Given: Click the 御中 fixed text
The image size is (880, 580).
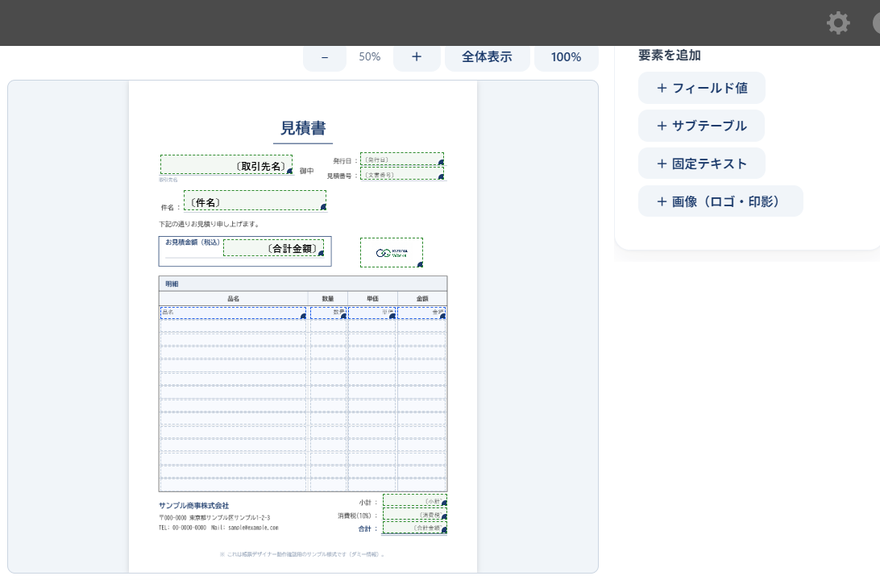Looking at the screenshot, I should click(306, 171).
